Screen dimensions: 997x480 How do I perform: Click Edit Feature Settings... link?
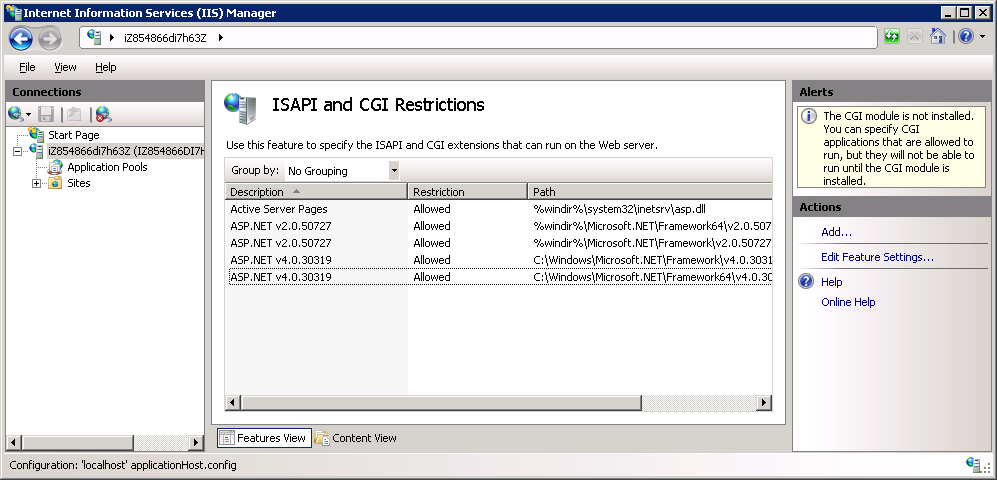(x=877, y=257)
